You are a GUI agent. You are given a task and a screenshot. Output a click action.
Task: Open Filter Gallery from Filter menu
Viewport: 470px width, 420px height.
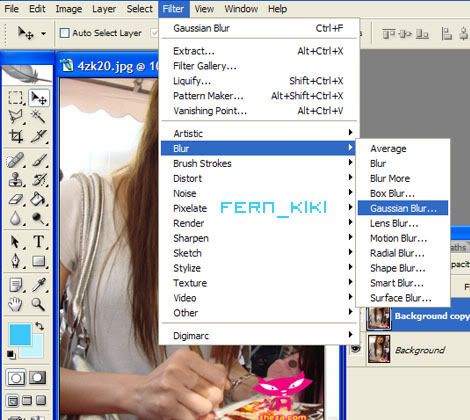point(257,66)
